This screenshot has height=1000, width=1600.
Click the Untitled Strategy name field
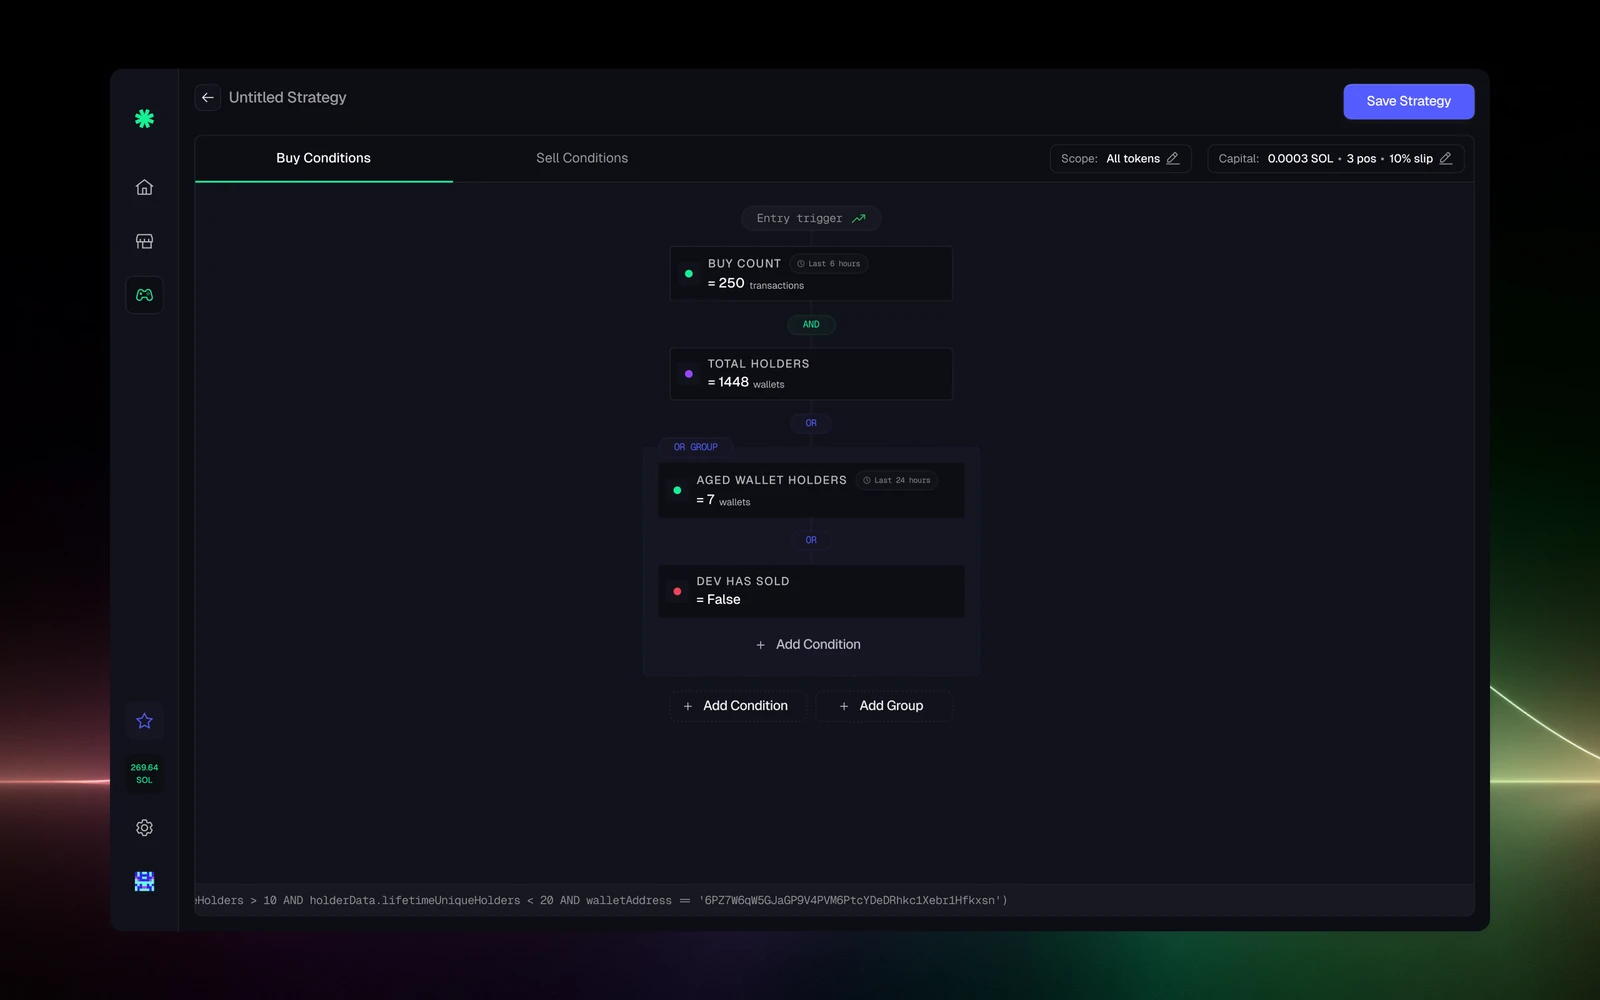[x=288, y=97]
